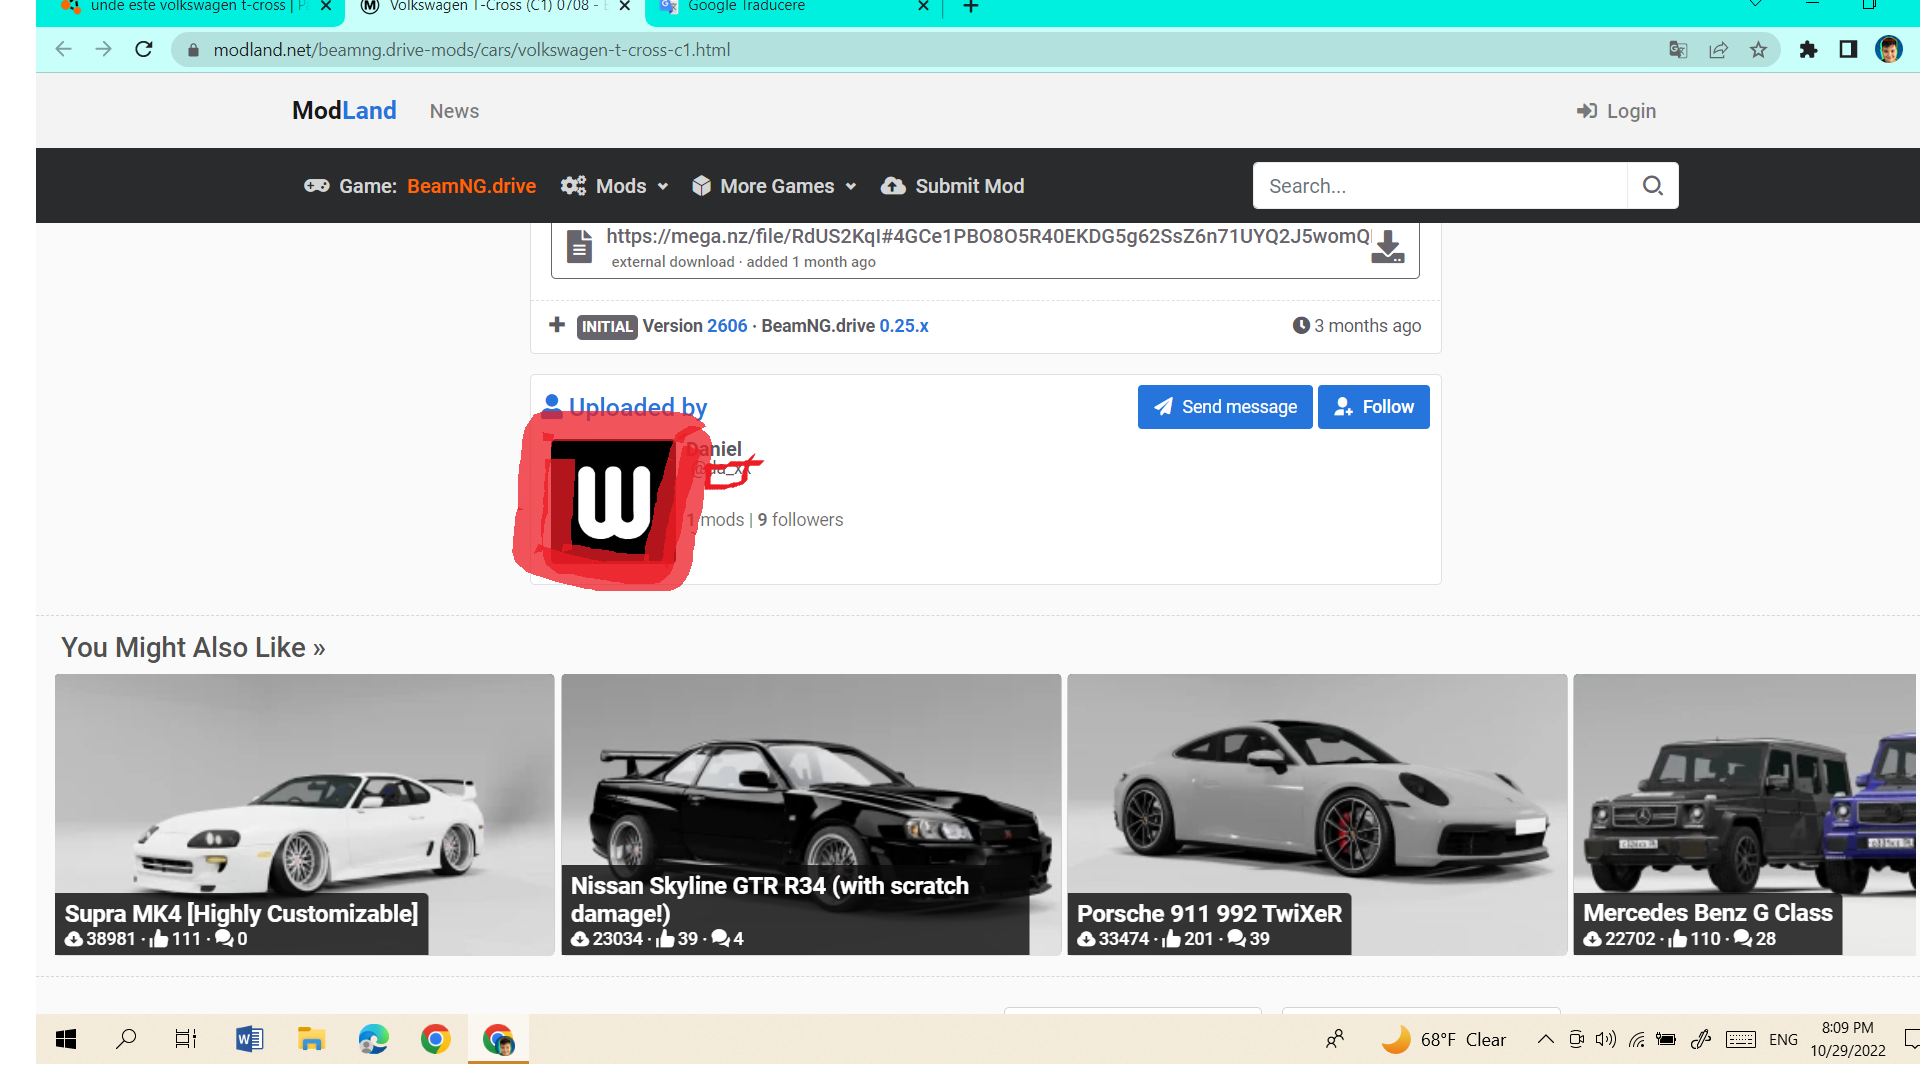Open touch keyboard tray icon
1920x1080 pixels.
[x=1741, y=1039]
